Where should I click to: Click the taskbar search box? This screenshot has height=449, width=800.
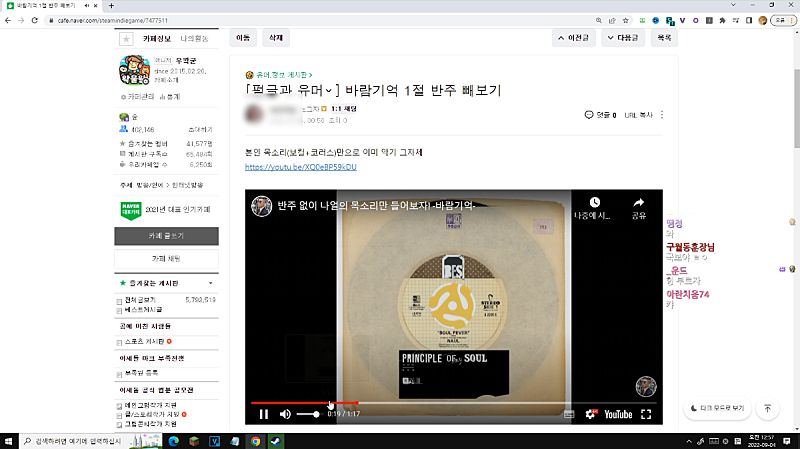coord(90,441)
